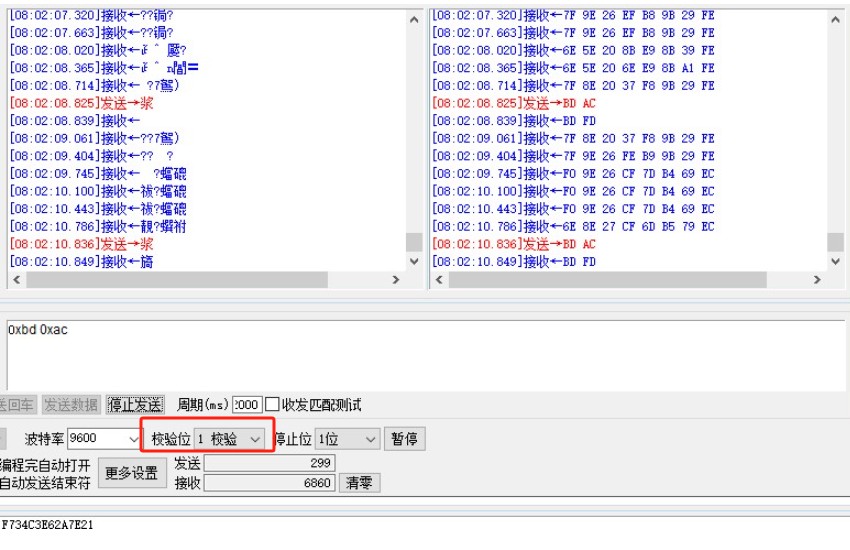Click the 自动发送结束符 option label
Screen dimensions: 850x550
(x=45, y=483)
